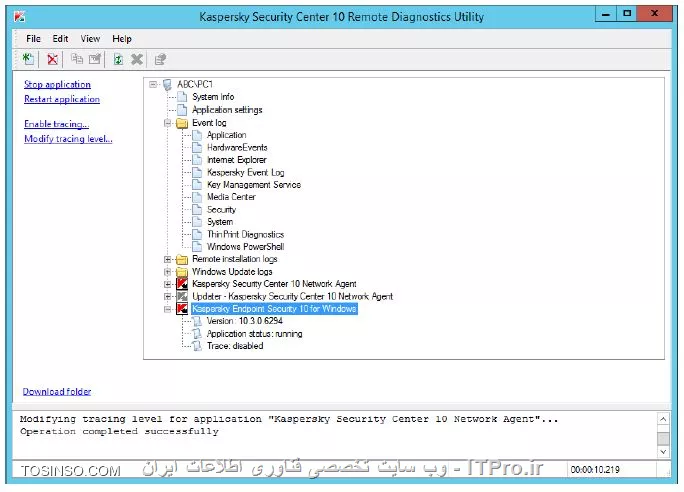Click the Application settings document icon
Screen dimensions: 684x492
click(x=182, y=110)
